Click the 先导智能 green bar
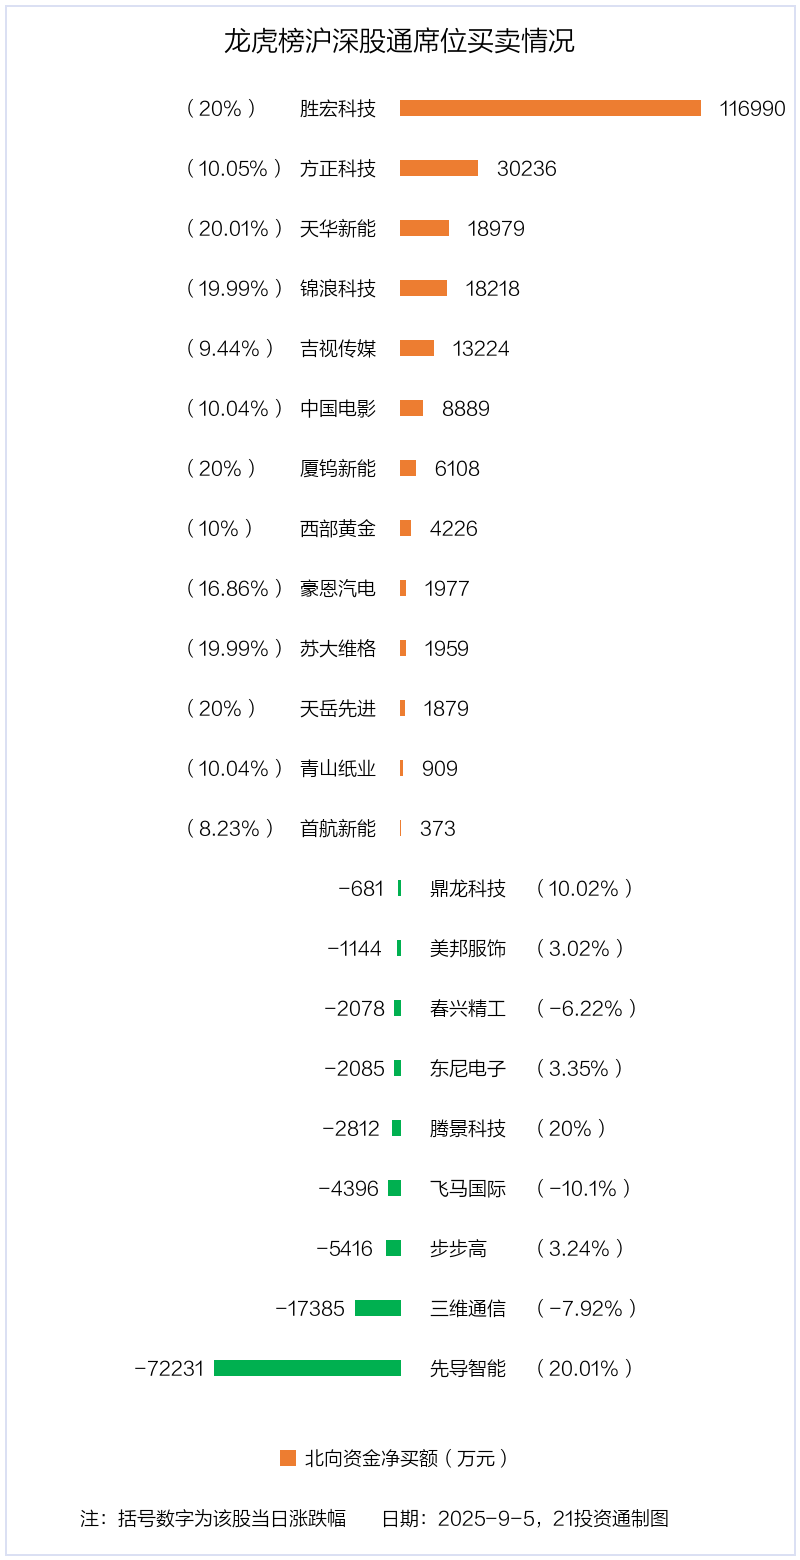The image size is (800, 1560). coord(307,1368)
